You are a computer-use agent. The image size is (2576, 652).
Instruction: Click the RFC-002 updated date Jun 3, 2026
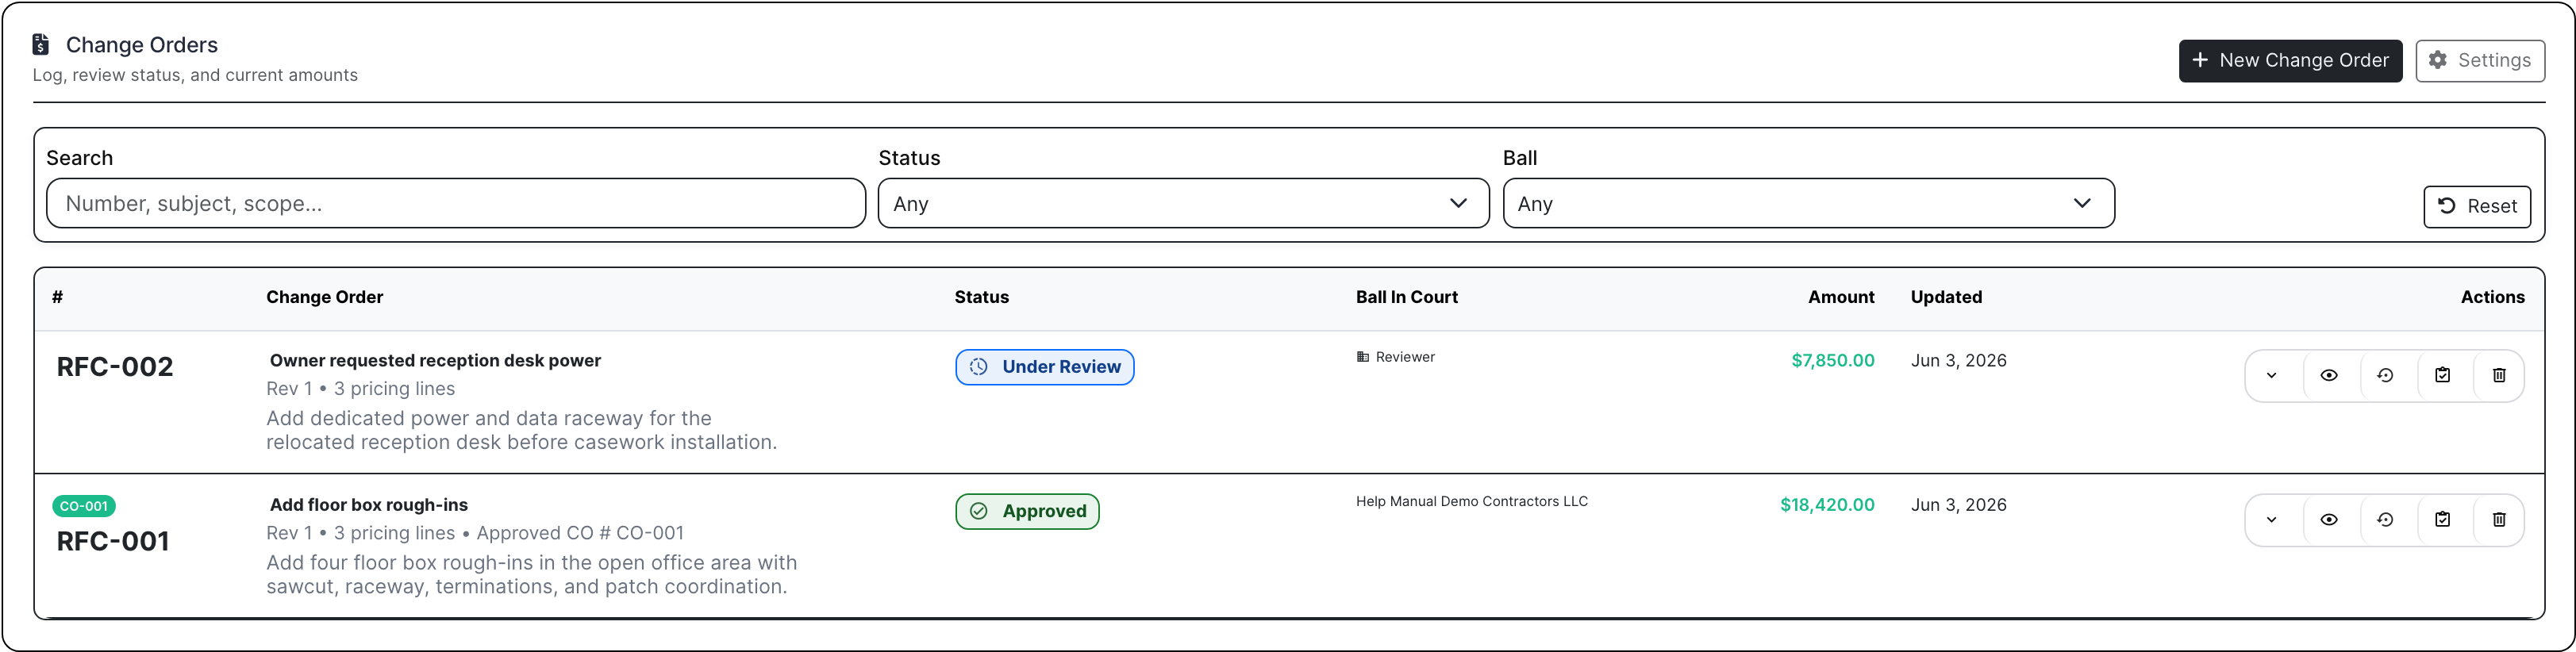tap(1958, 360)
